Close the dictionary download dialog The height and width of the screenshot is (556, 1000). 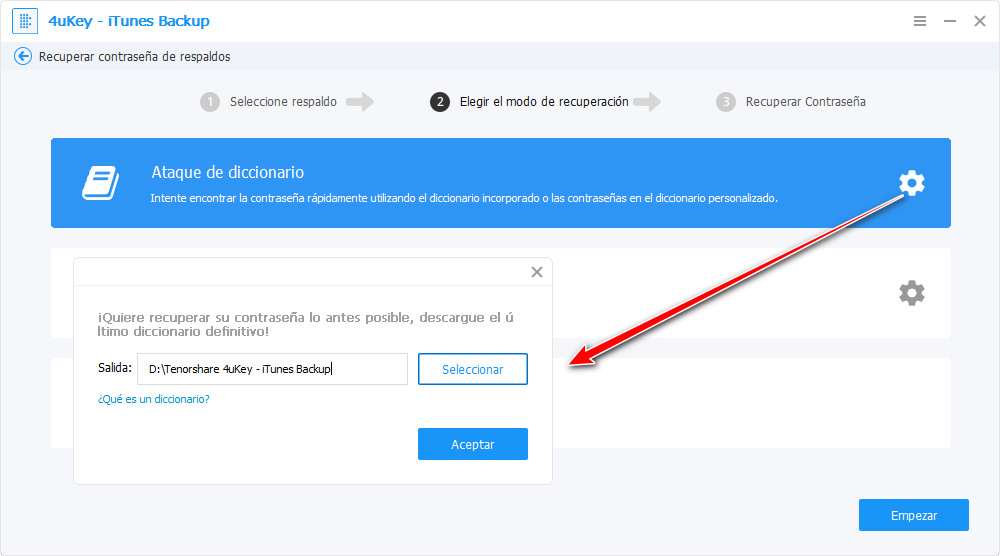point(537,272)
